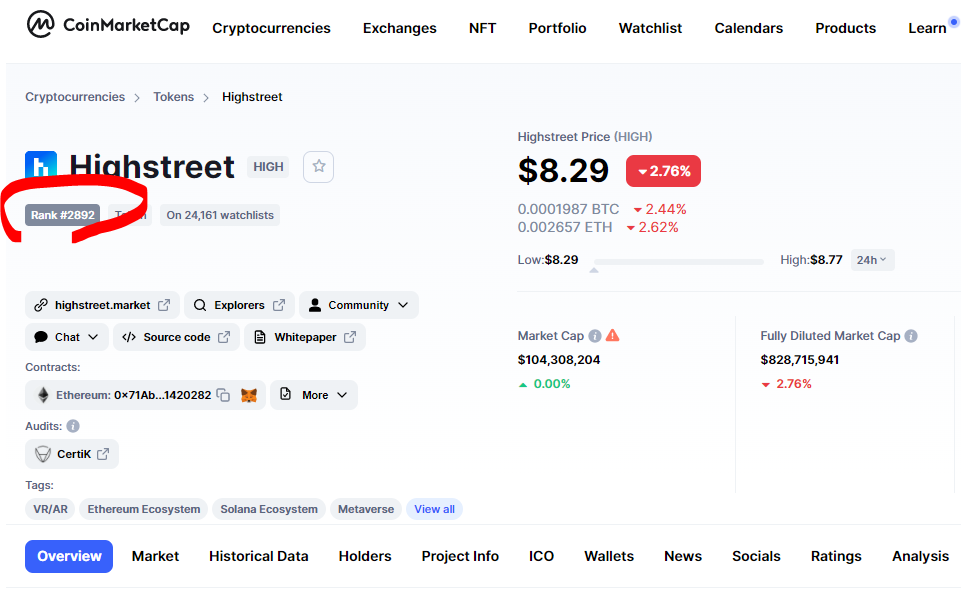Click the Learn notification dot
The height and width of the screenshot is (598, 961).
[x=954, y=22]
